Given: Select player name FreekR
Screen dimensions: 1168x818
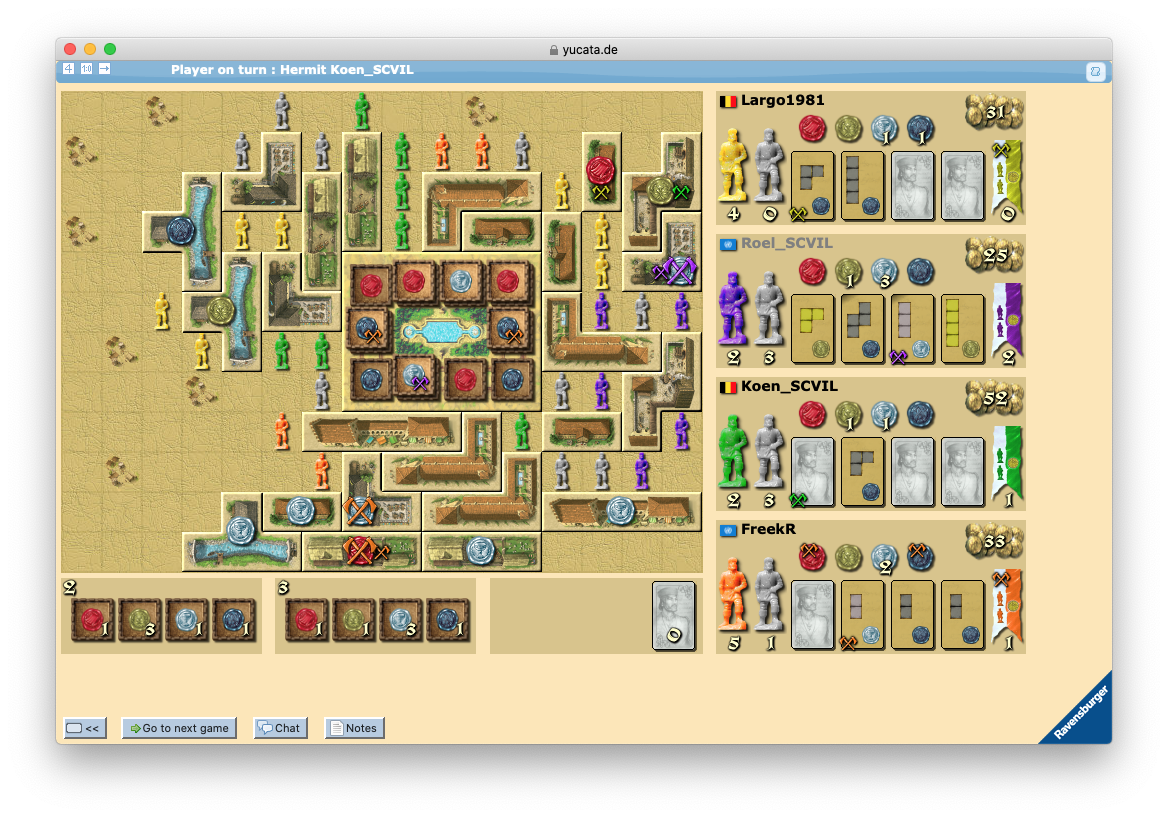Looking at the screenshot, I should (x=768, y=530).
